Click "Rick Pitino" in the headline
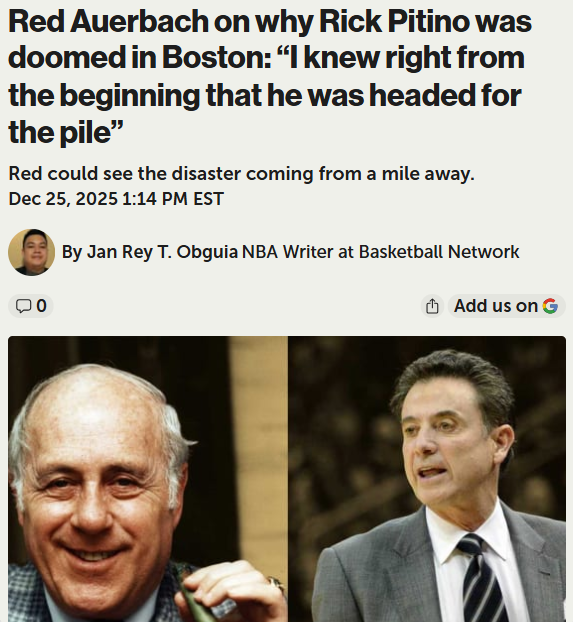 [394, 21]
